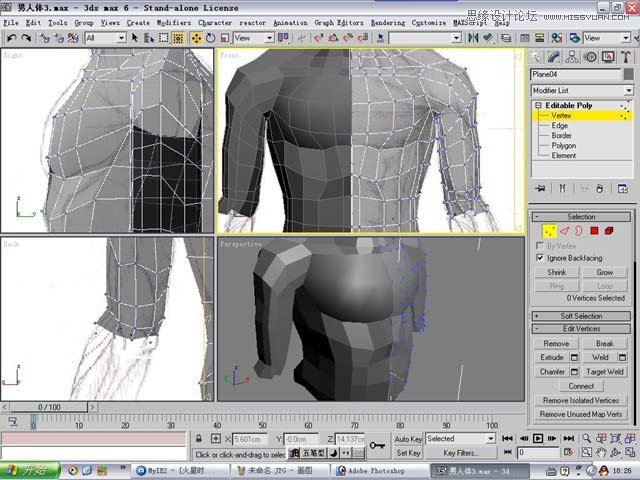Viewport: 640px width, 480px height.
Task: Open the Material Editor icon
Action: (557, 38)
